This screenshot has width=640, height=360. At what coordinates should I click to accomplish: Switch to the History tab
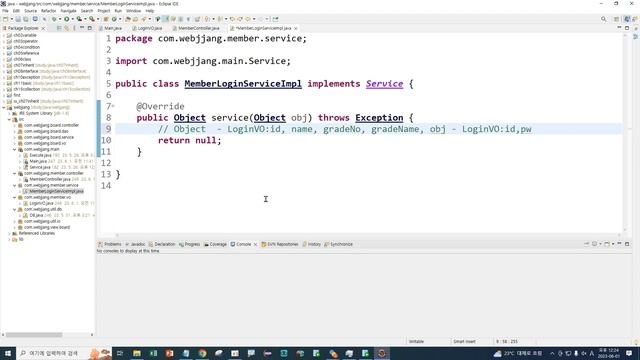tap(312, 244)
